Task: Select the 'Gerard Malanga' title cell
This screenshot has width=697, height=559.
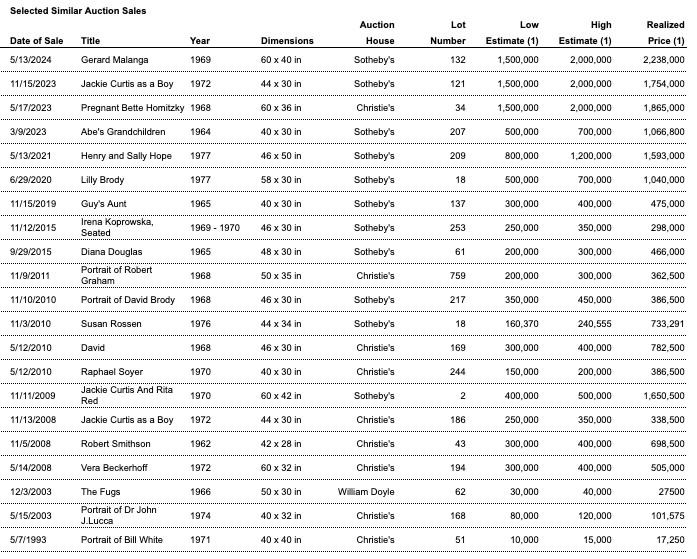Action: (x=115, y=60)
